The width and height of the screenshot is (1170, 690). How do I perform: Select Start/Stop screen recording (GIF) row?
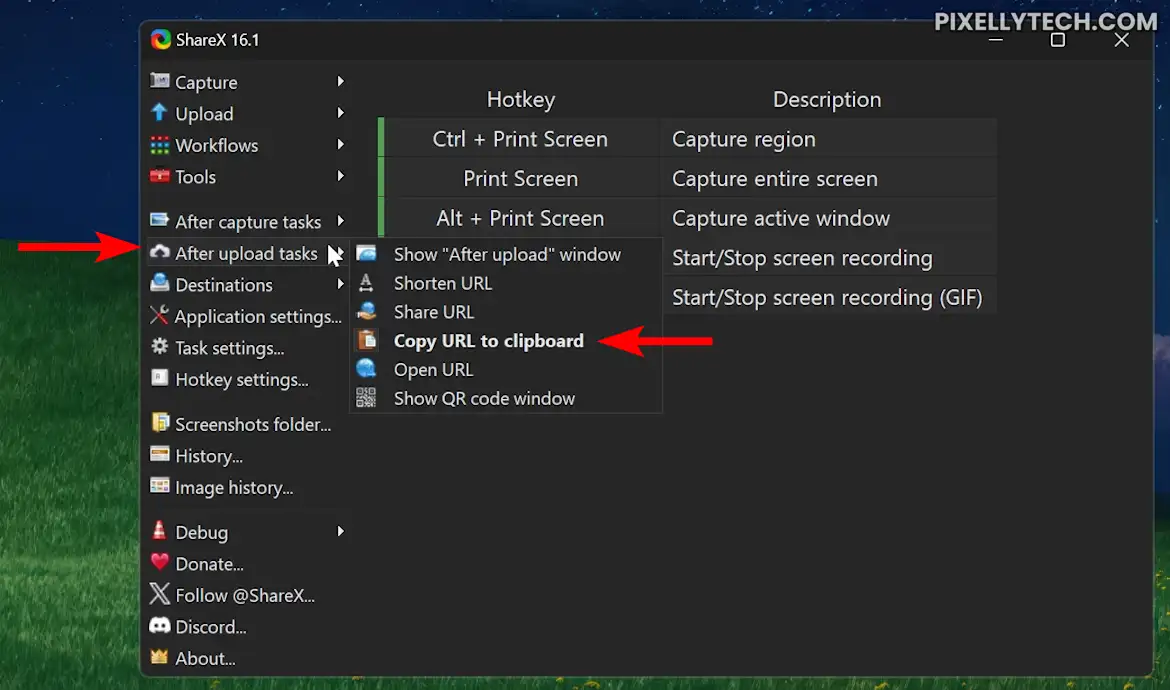829,297
